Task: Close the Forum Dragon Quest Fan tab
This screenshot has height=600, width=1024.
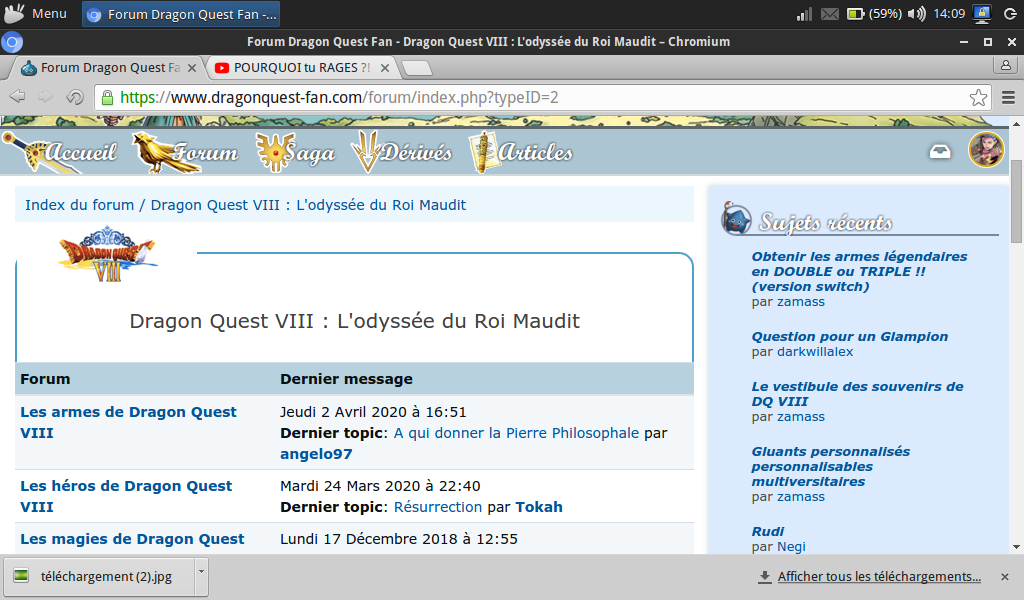Action: click(192, 68)
